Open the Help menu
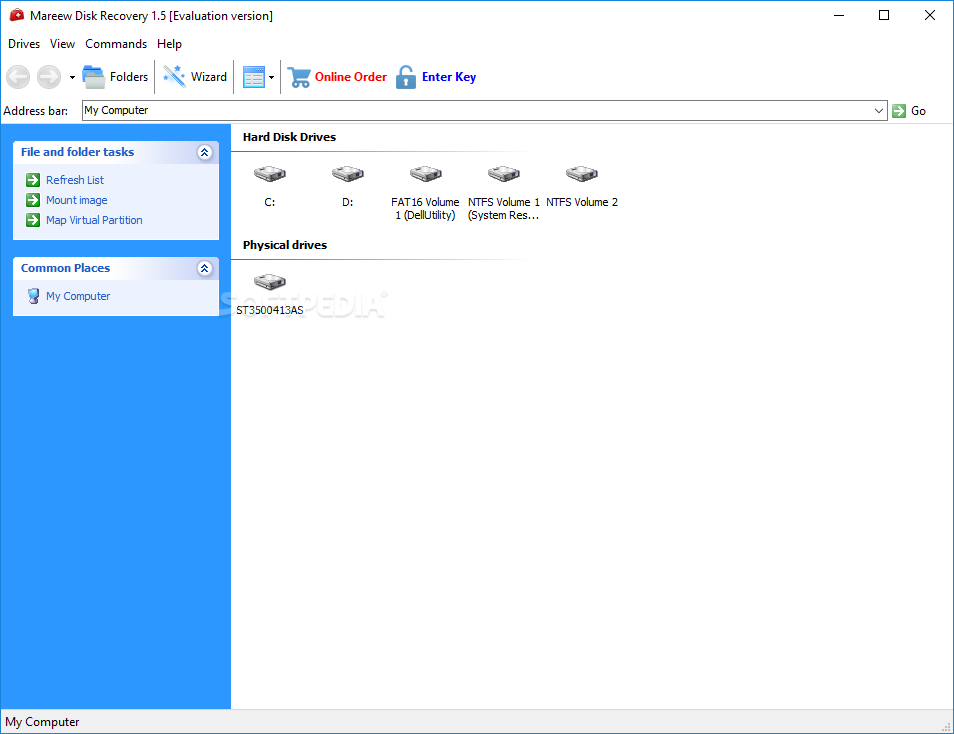The width and height of the screenshot is (954, 734). [169, 44]
